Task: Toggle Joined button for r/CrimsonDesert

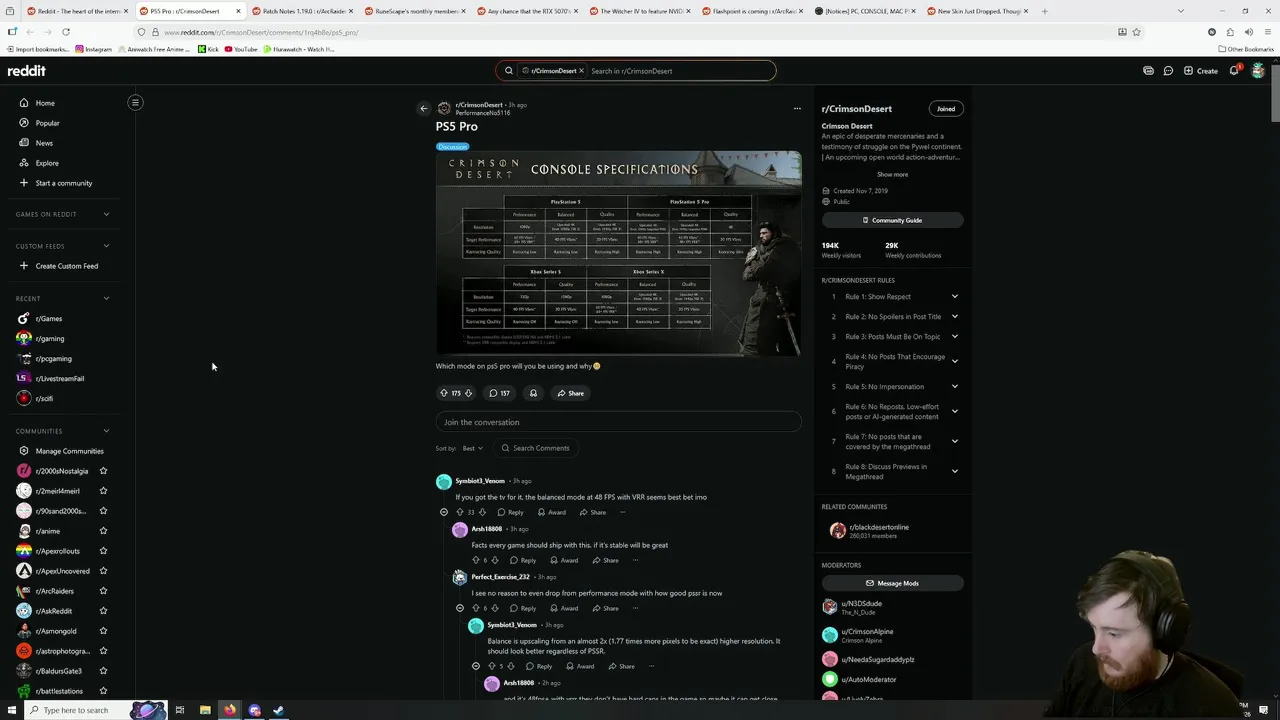Action: point(946,108)
